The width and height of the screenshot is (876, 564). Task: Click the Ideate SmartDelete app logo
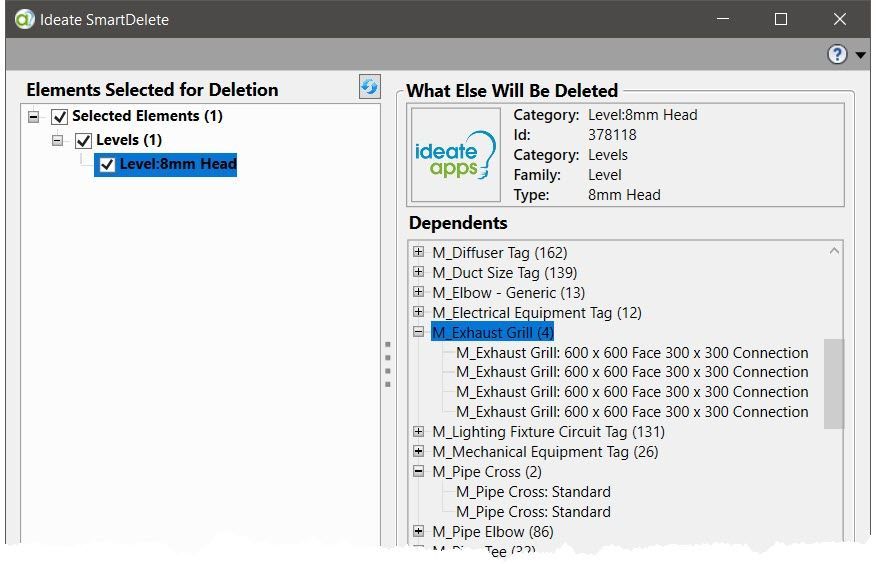tap(25, 20)
